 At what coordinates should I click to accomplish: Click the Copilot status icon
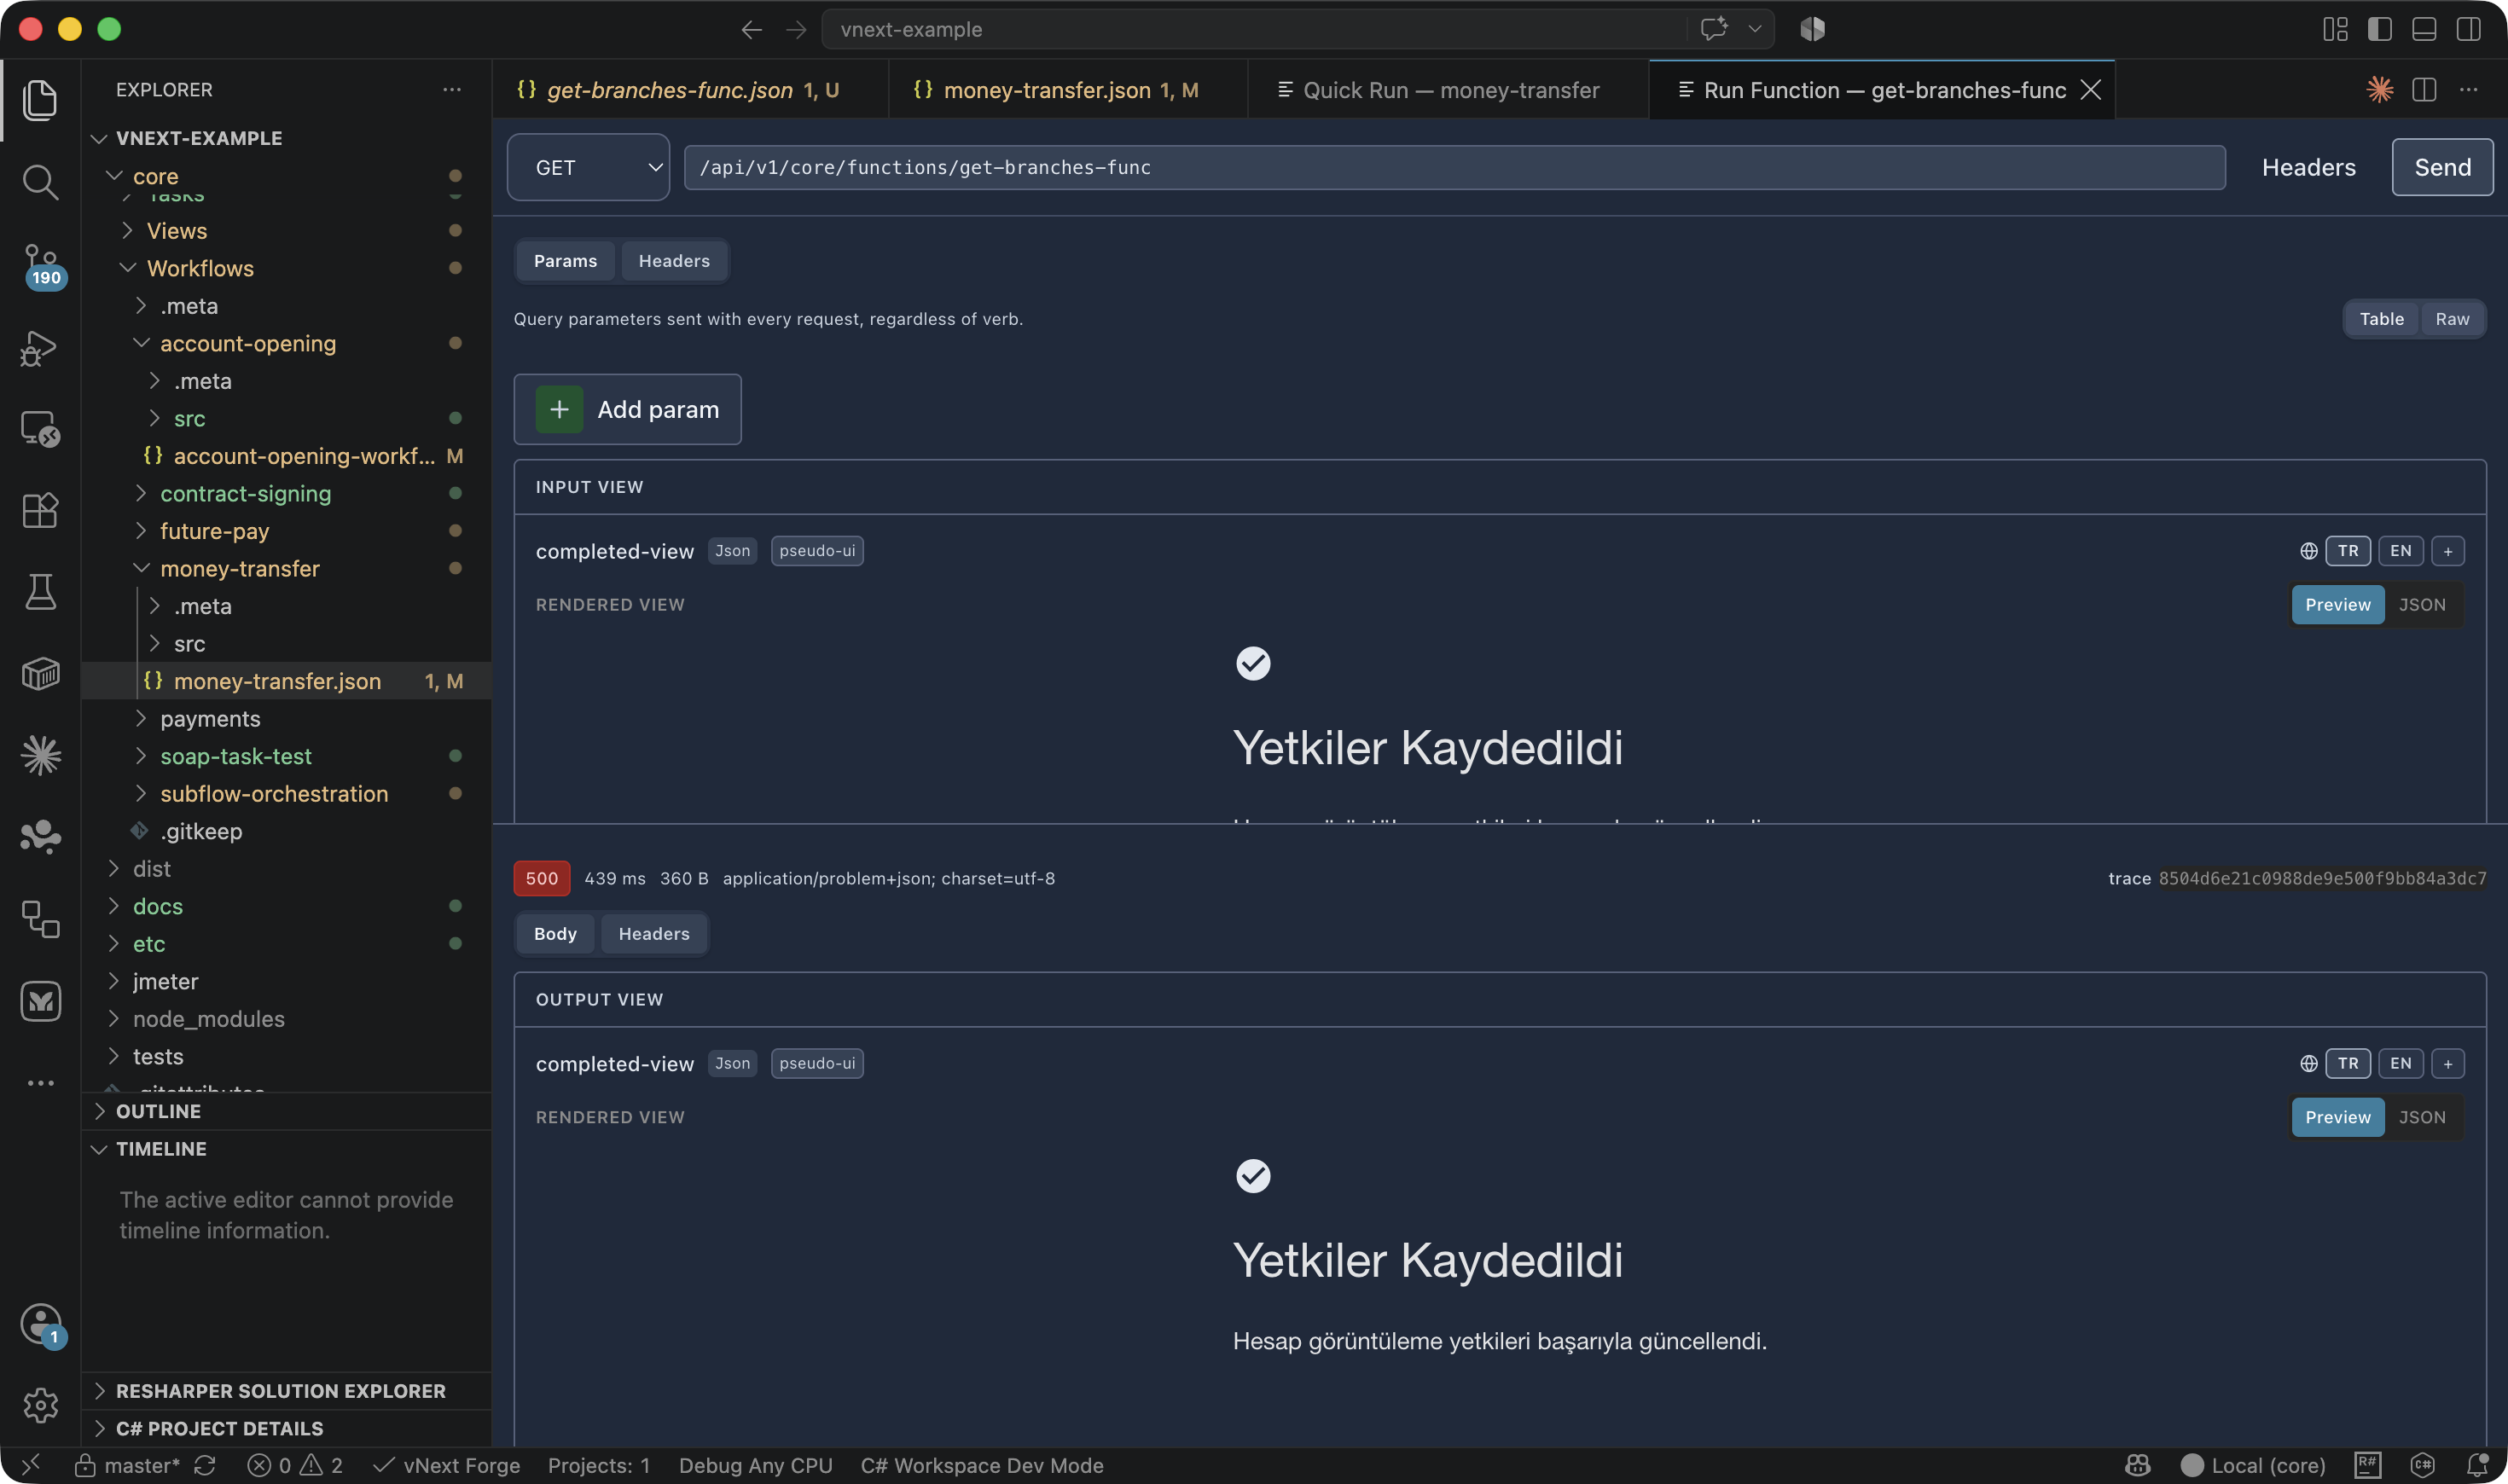(2137, 1465)
